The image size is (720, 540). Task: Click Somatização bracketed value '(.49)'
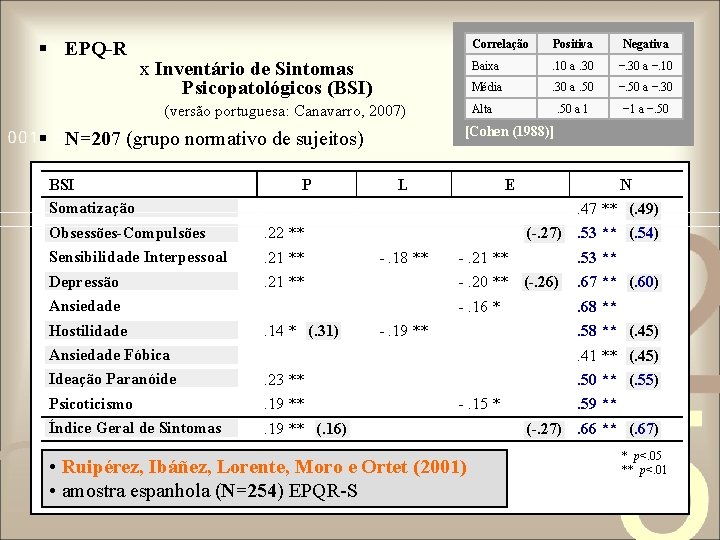[x=644, y=209]
